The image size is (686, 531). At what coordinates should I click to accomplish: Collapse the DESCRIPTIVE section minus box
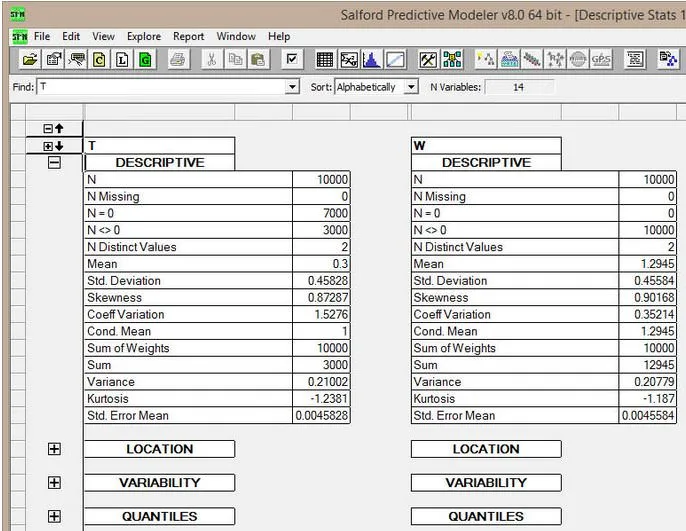pyautogui.click(x=54, y=163)
